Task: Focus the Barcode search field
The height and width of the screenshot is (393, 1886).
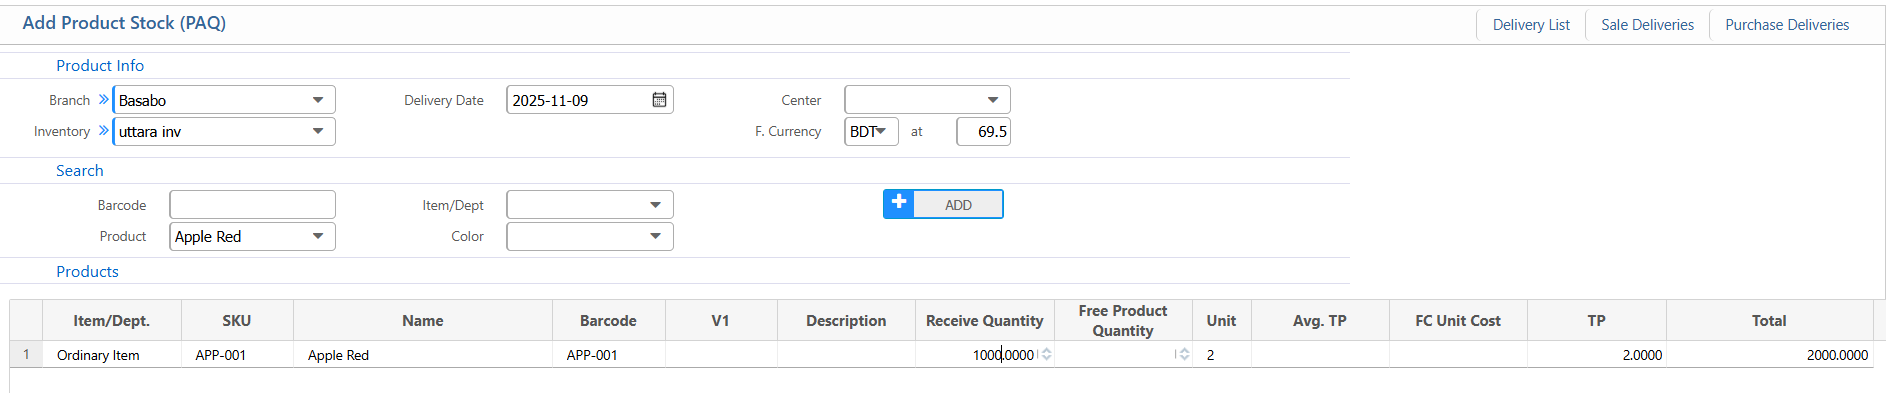Action: [x=252, y=205]
